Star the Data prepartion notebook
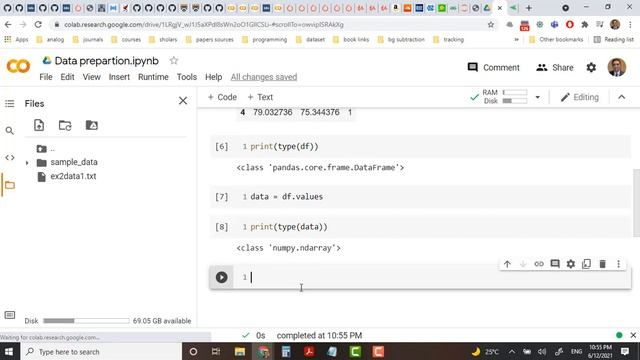 click(x=174, y=61)
